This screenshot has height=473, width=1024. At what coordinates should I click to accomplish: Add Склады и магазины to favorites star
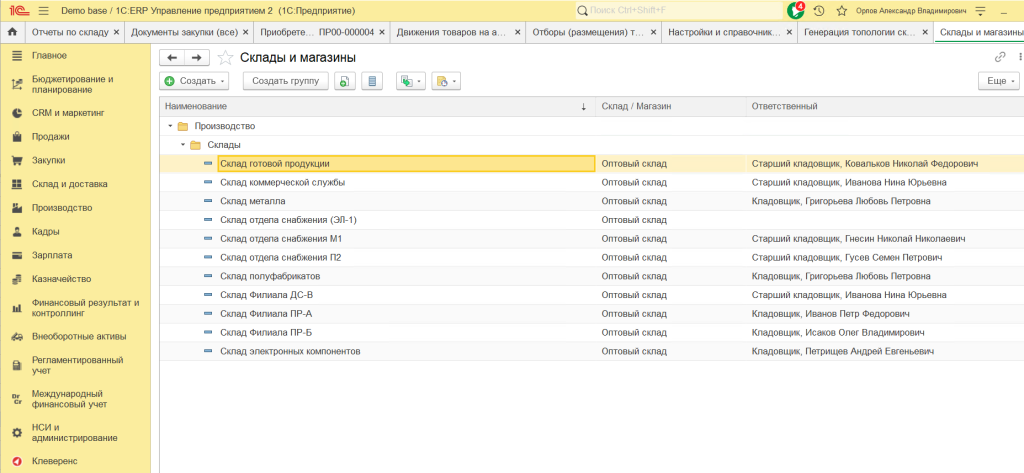point(225,57)
